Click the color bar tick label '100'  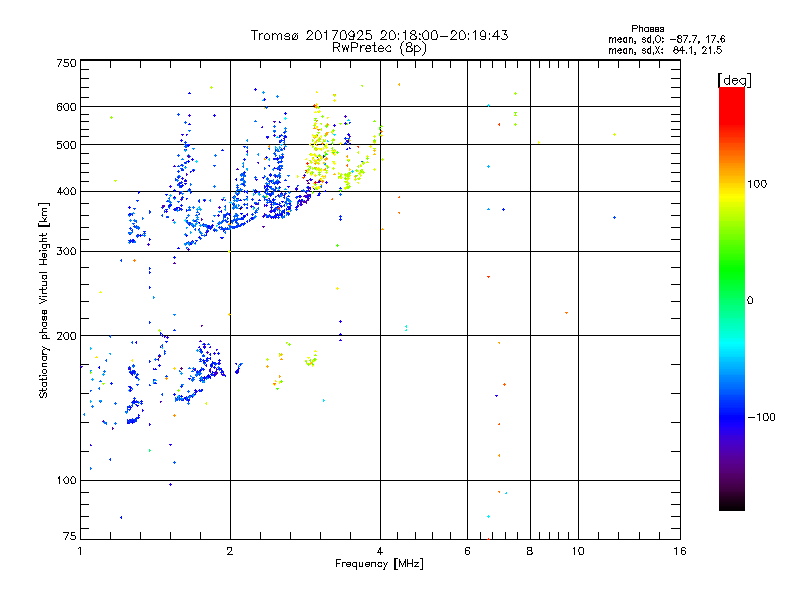(757, 184)
